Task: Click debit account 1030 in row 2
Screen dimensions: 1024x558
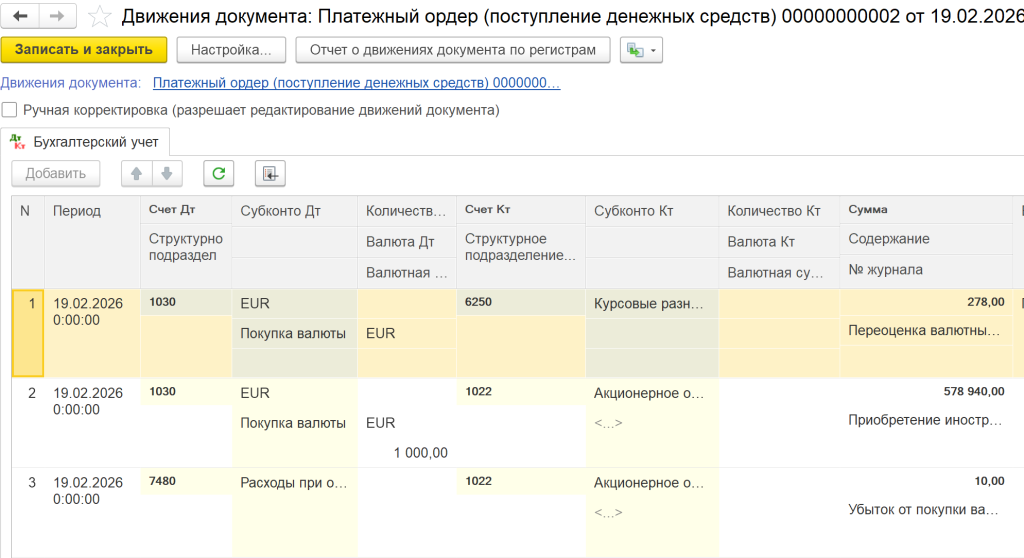Action: (185, 391)
